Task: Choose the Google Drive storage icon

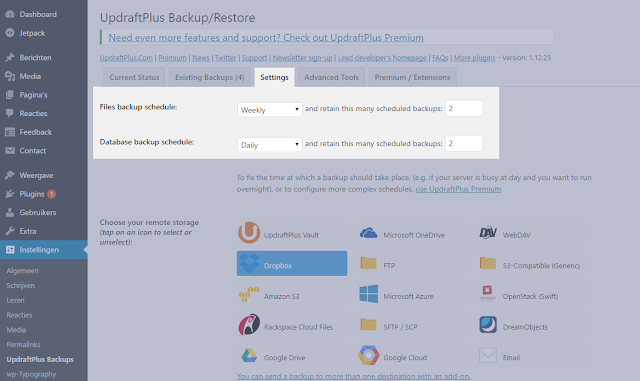Action: pyautogui.click(x=249, y=356)
